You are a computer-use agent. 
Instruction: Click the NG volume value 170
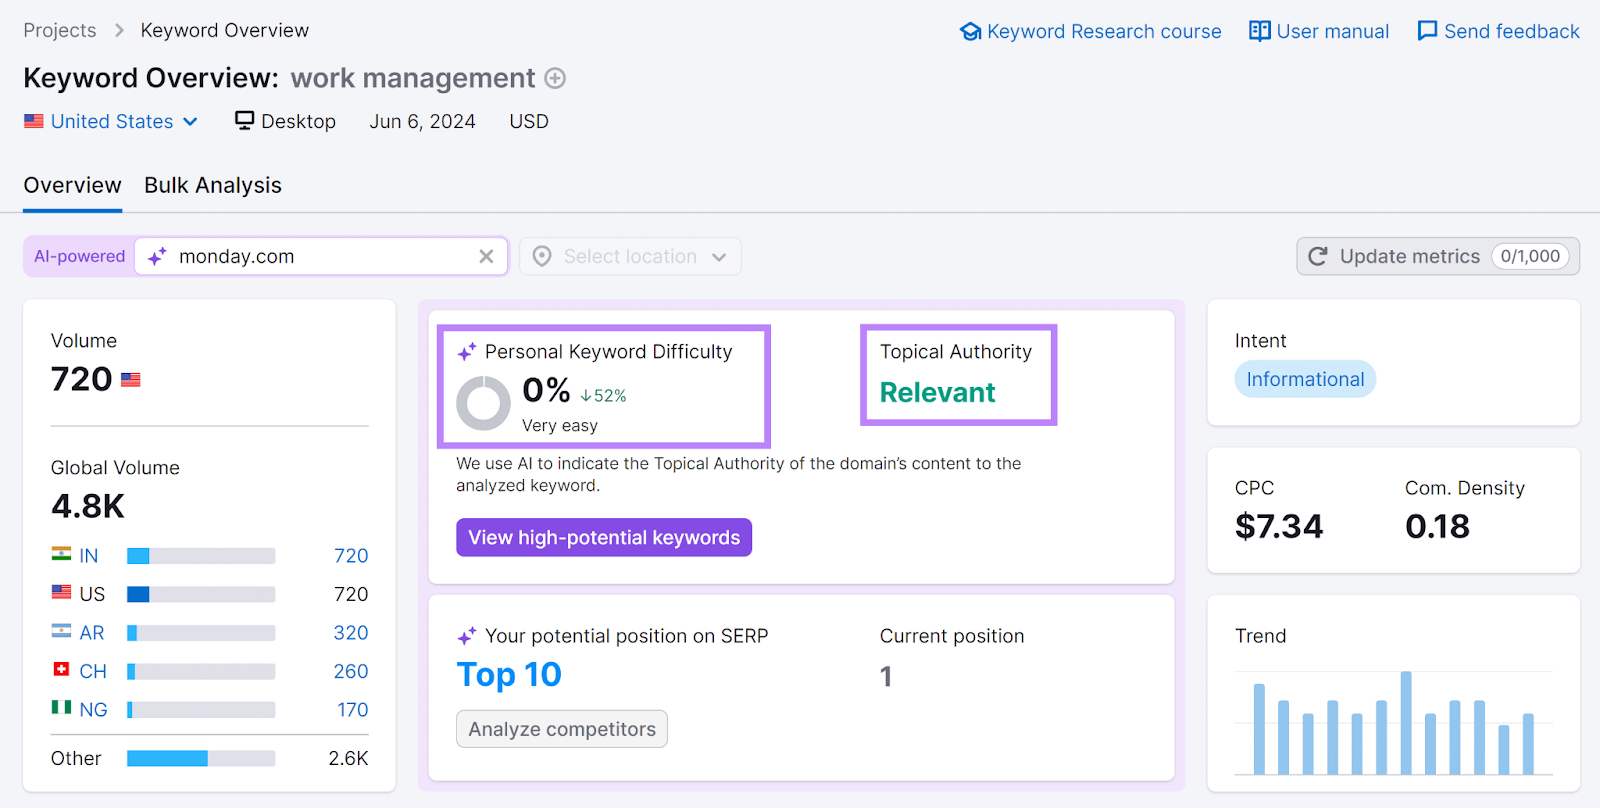click(x=353, y=710)
